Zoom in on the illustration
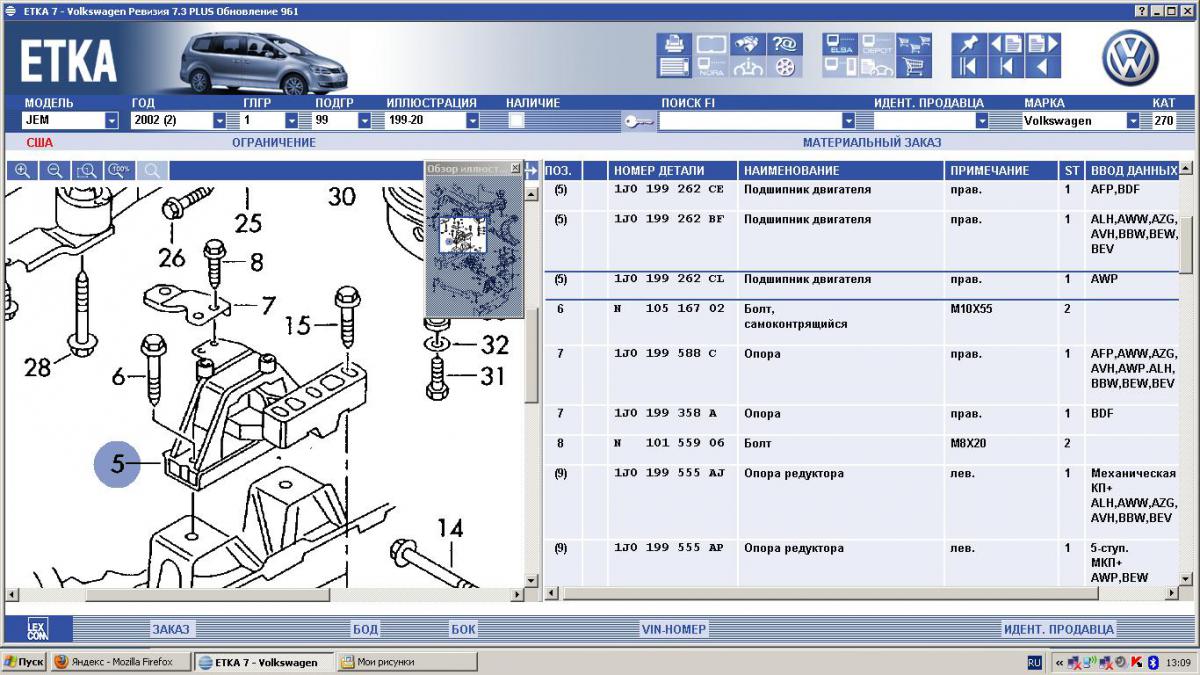This screenshot has height=675, width=1200. [22, 171]
